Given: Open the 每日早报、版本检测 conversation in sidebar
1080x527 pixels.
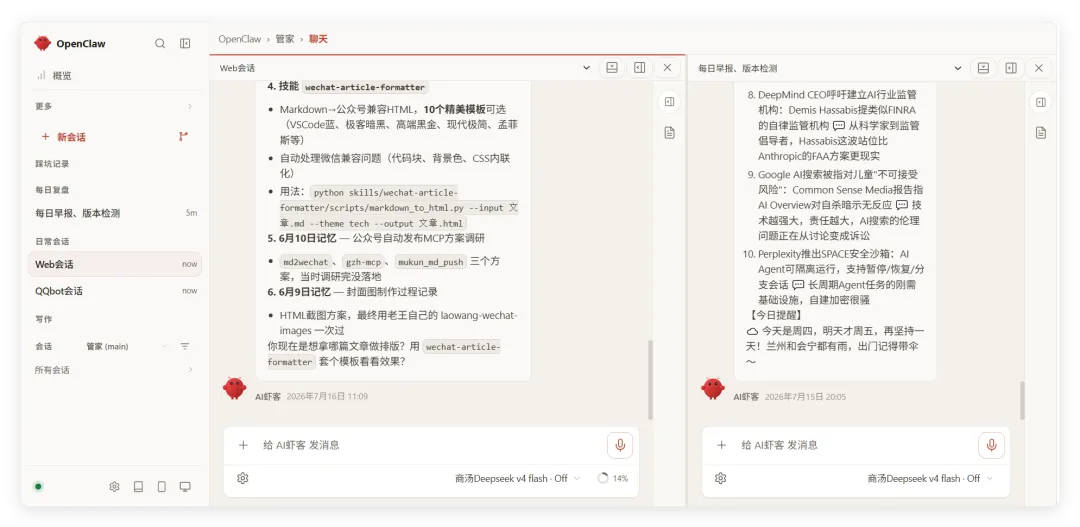Looking at the screenshot, I should (116, 214).
